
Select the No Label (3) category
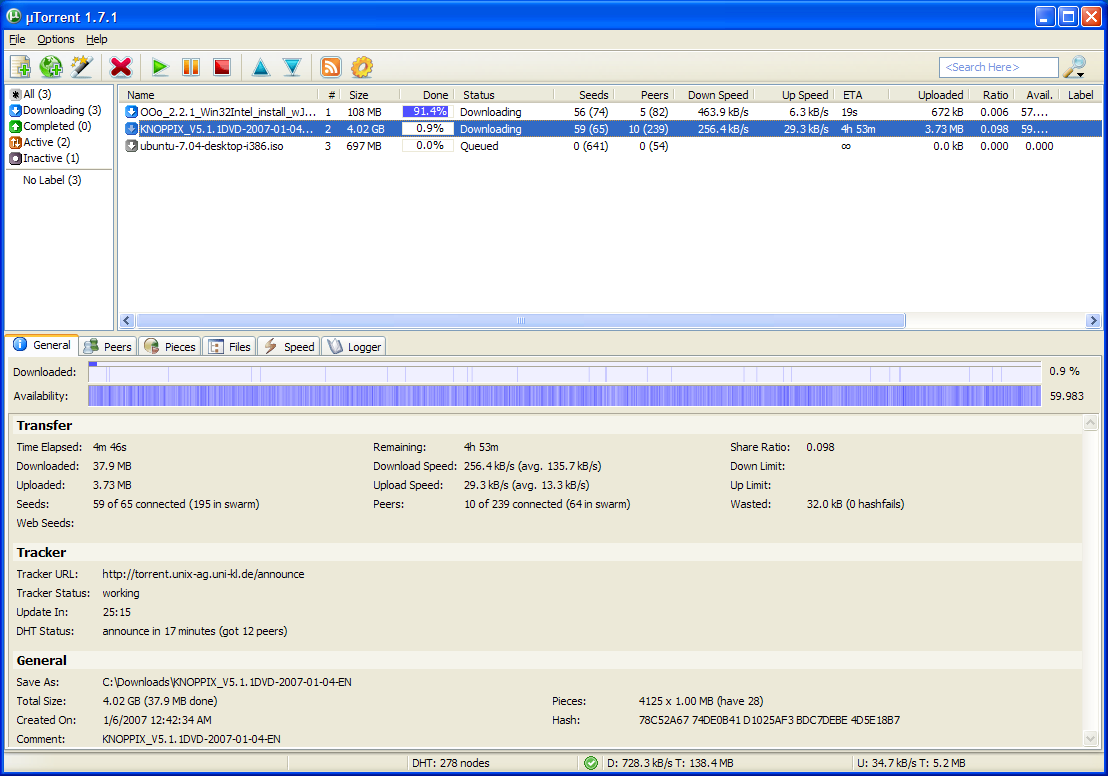53,180
